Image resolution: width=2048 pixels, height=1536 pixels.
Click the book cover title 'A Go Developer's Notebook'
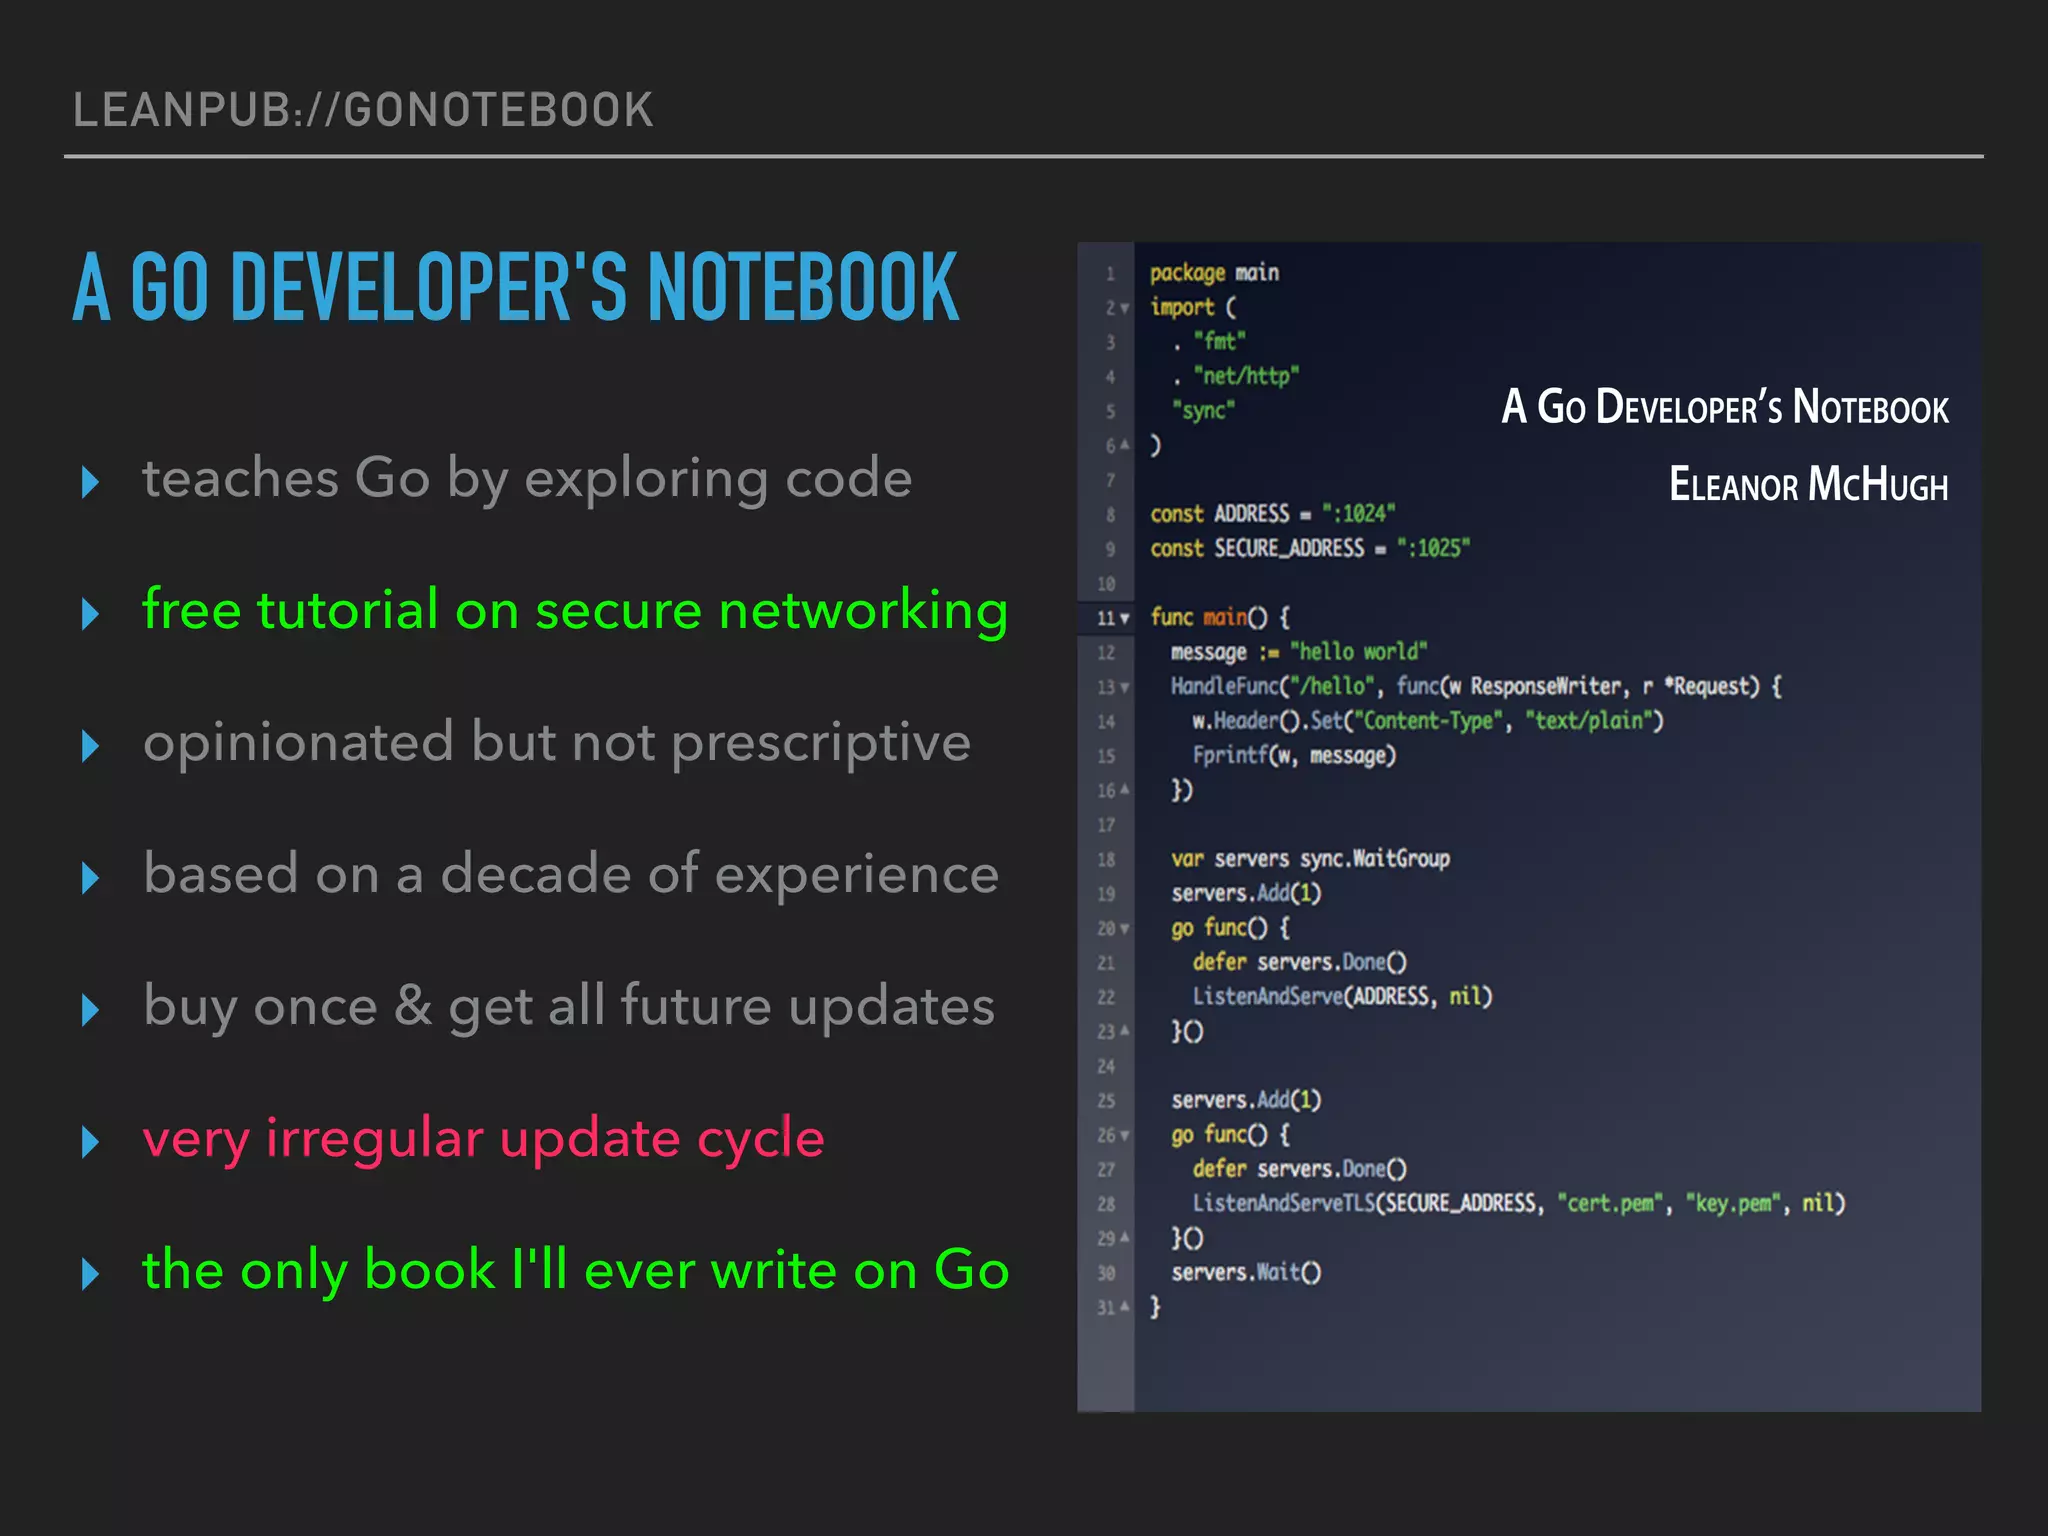coord(1725,407)
